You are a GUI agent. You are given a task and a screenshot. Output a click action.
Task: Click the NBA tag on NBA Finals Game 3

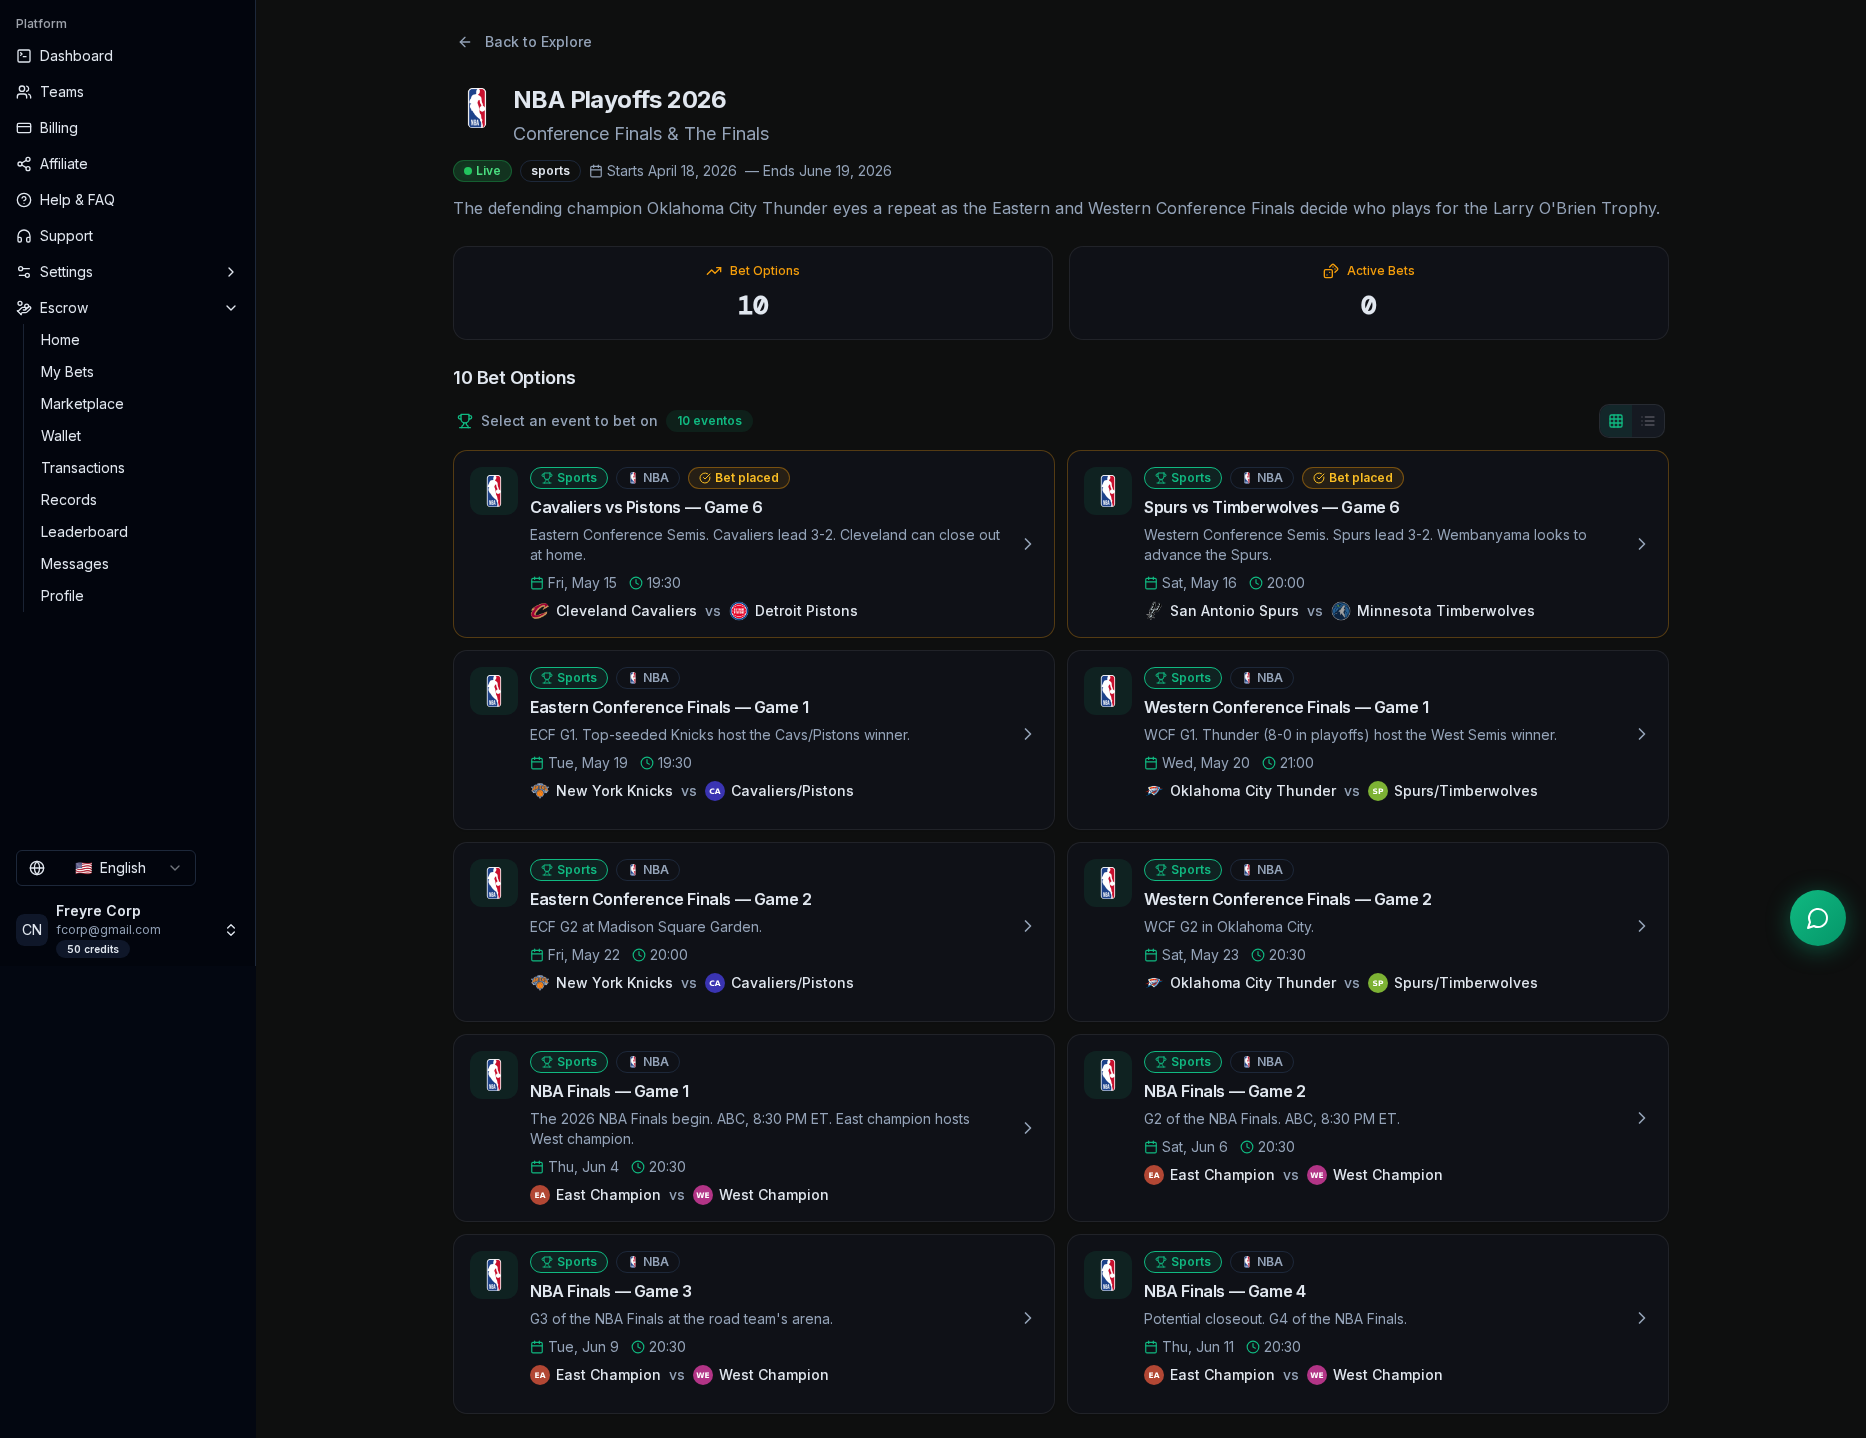pos(648,1262)
